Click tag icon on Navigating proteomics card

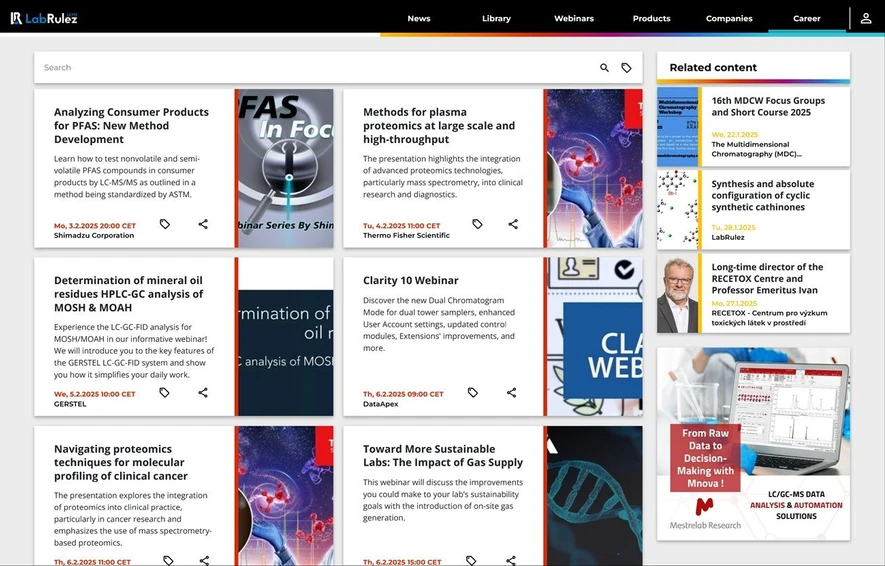[x=168, y=560]
